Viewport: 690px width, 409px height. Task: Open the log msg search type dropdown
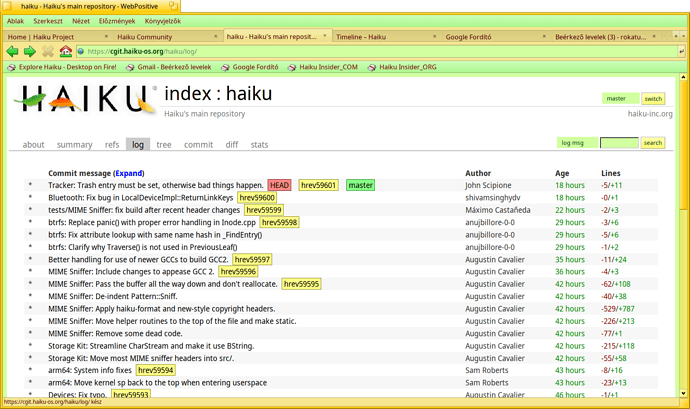(x=577, y=143)
